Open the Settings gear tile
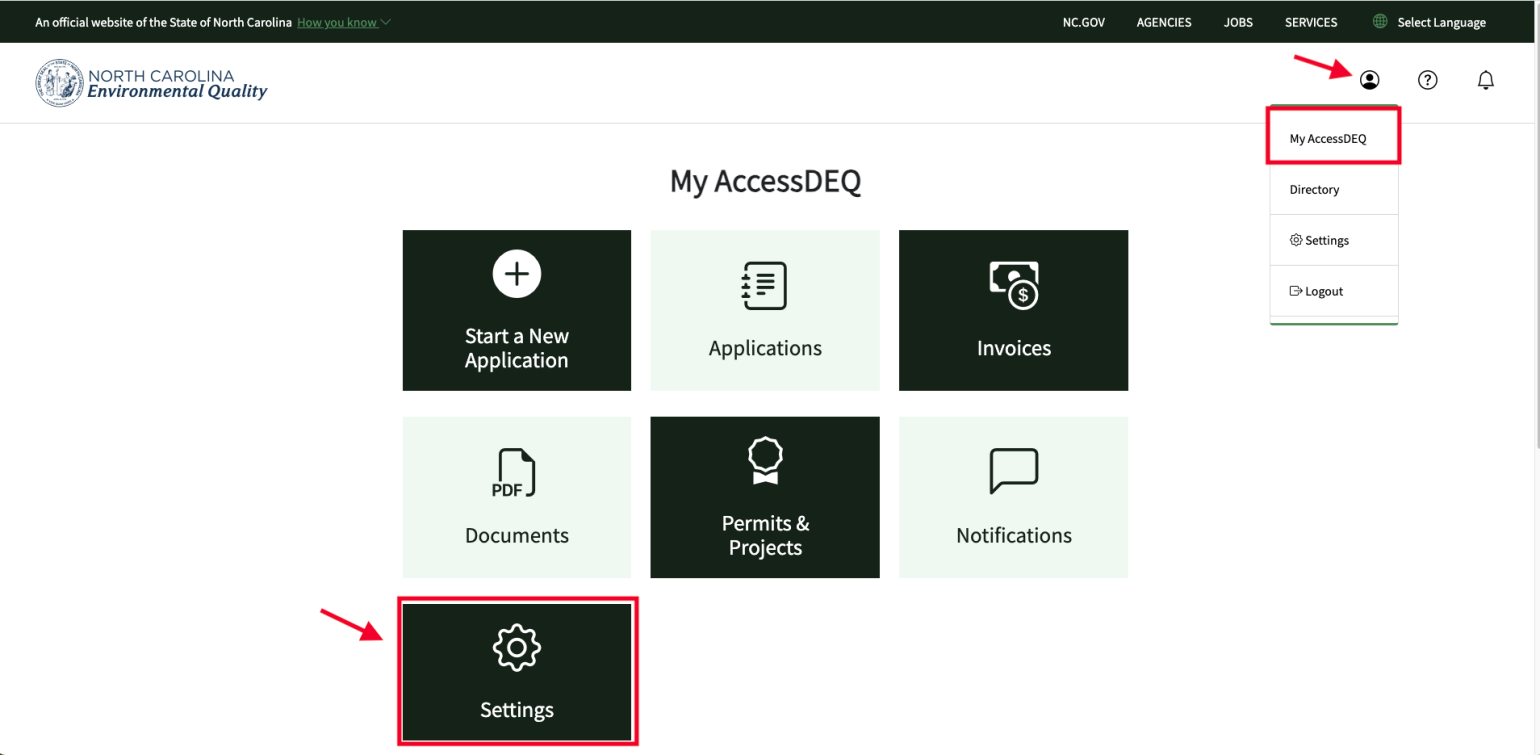Screen dimensions: 1540x755 (x=517, y=671)
